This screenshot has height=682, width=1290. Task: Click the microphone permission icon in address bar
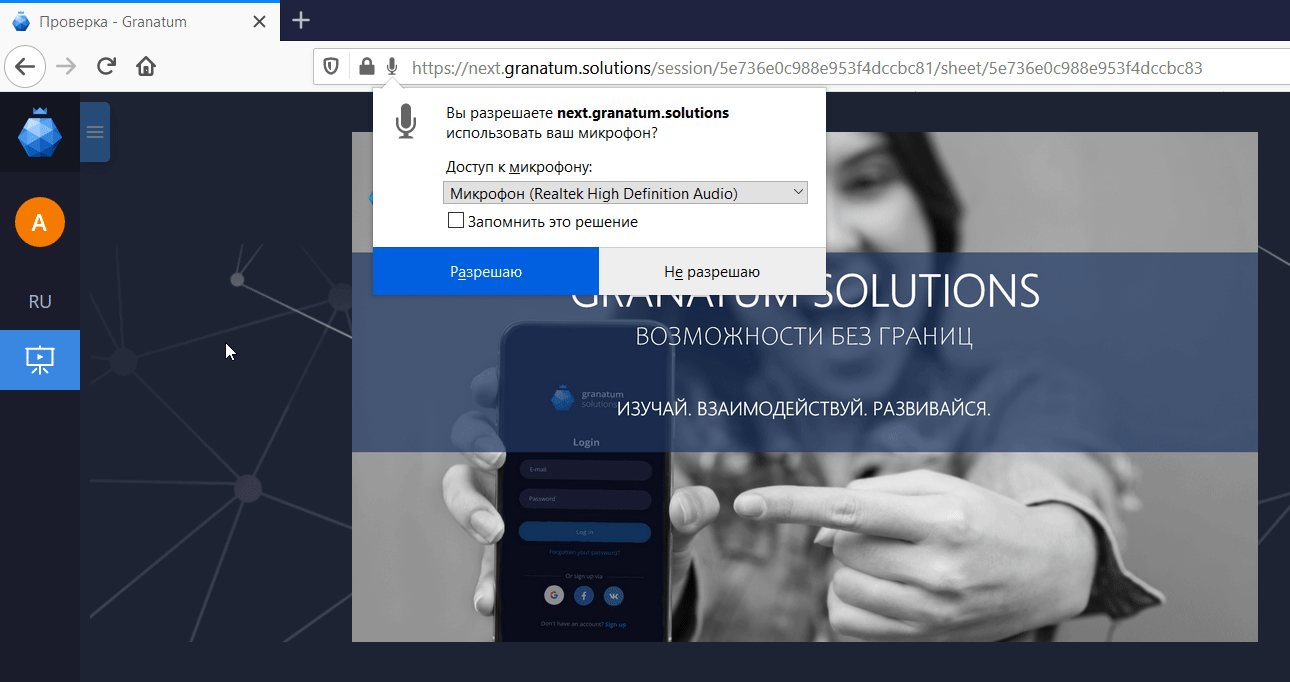(x=391, y=67)
